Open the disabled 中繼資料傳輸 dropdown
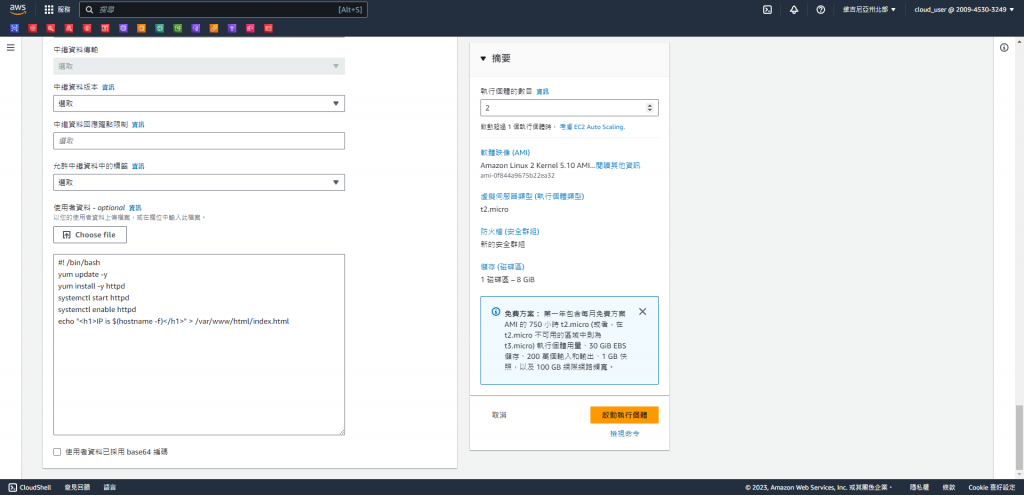This screenshot has width=1024, height=495. pos(199,66)
